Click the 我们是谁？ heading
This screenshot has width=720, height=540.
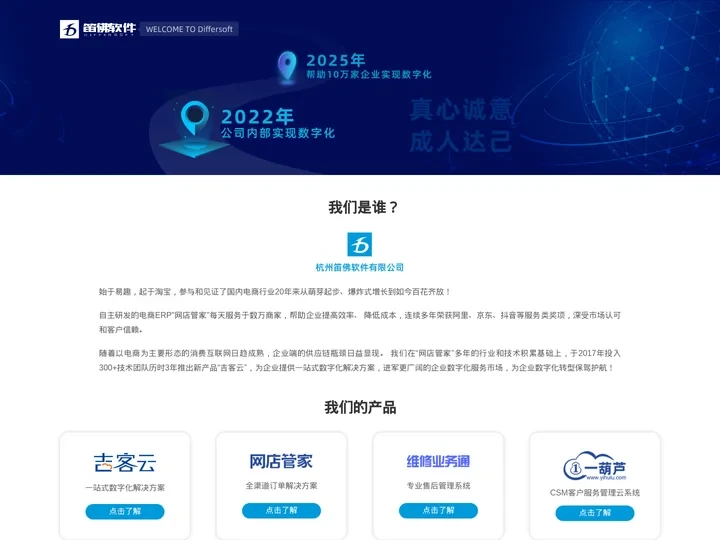click(x=363, y=208)
